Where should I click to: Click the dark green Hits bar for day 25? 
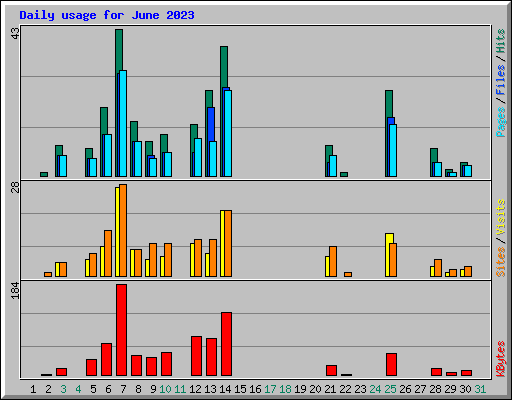(x=389, y=103)
